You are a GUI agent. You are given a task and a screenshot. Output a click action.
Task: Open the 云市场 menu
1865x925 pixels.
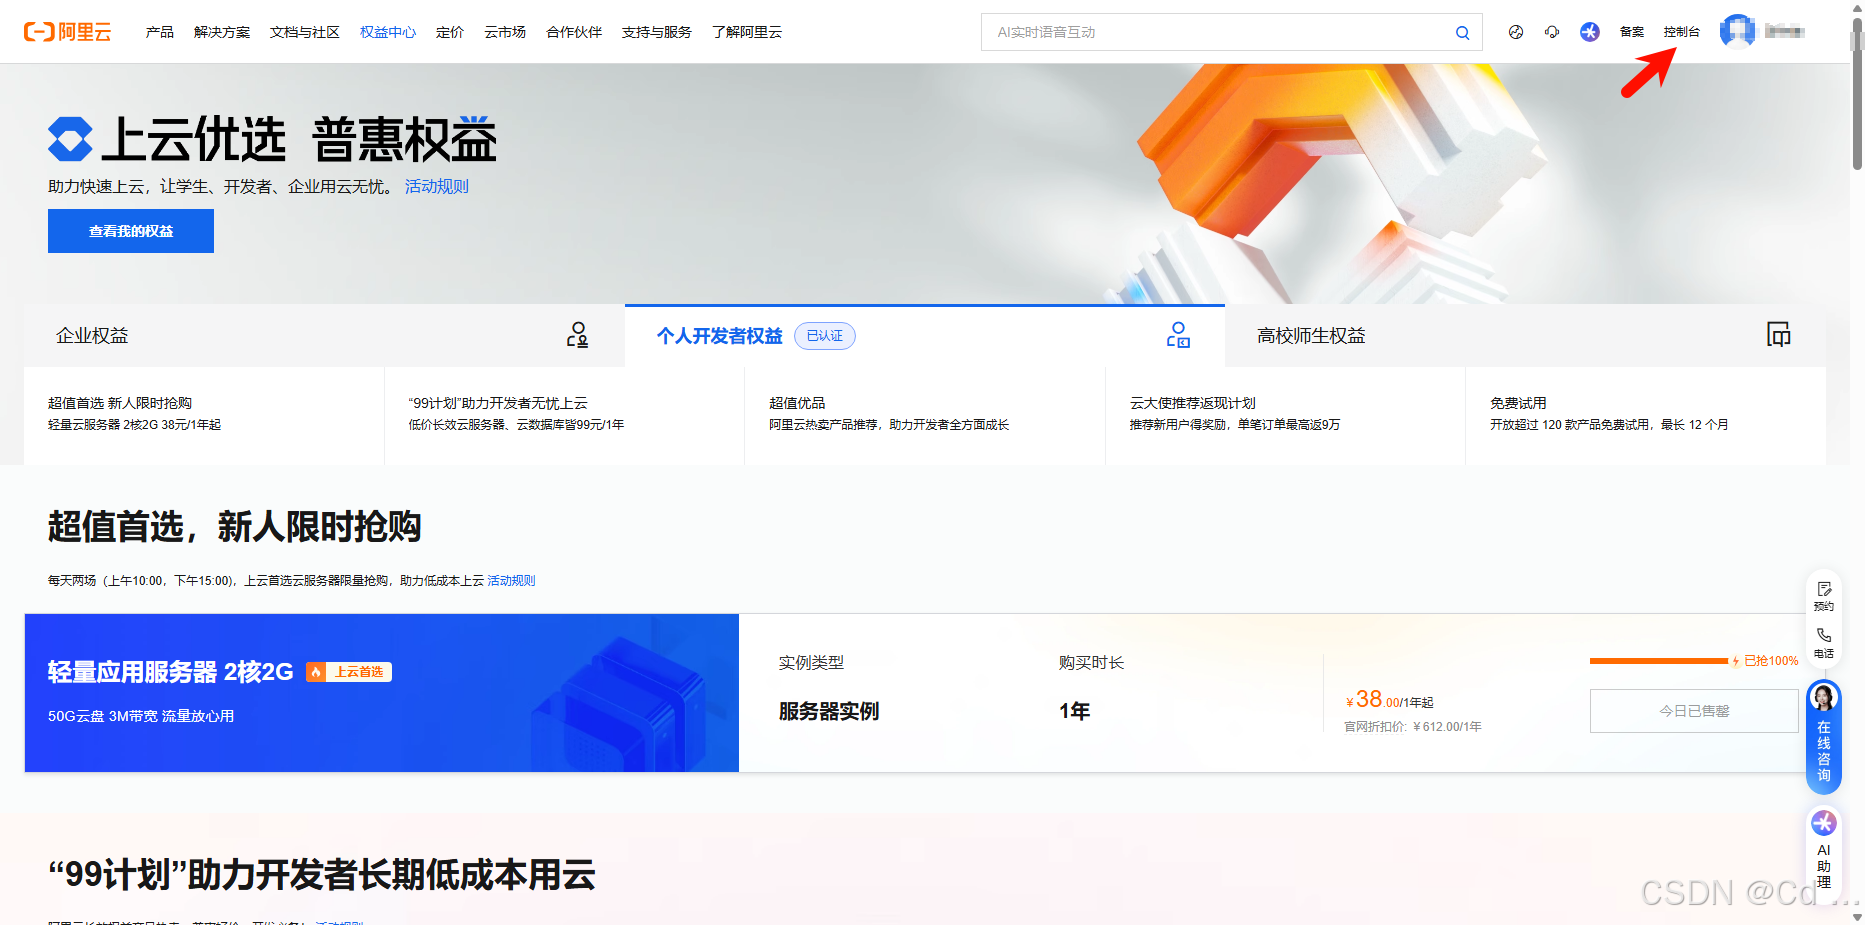click(x=505, y=32)
